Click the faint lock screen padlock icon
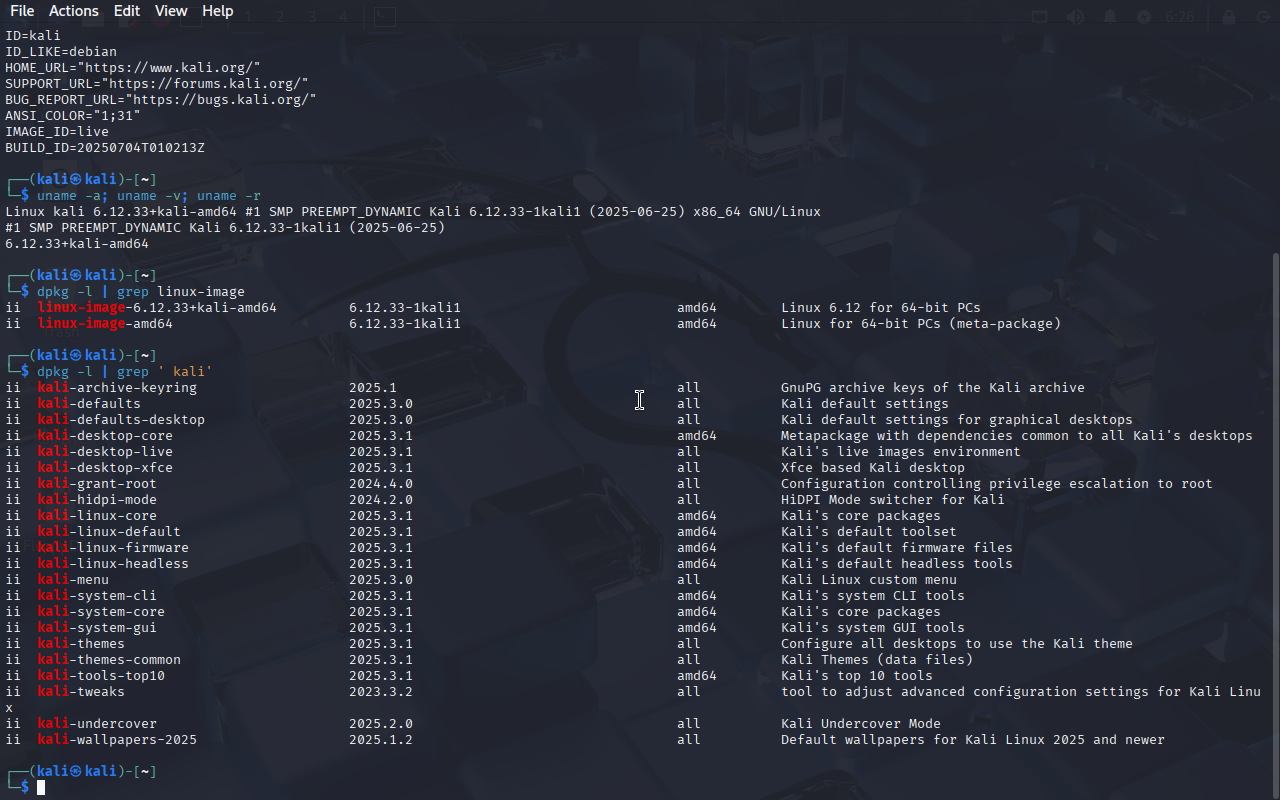Viewport: 1280px width, 800px height. (1229, 17)
